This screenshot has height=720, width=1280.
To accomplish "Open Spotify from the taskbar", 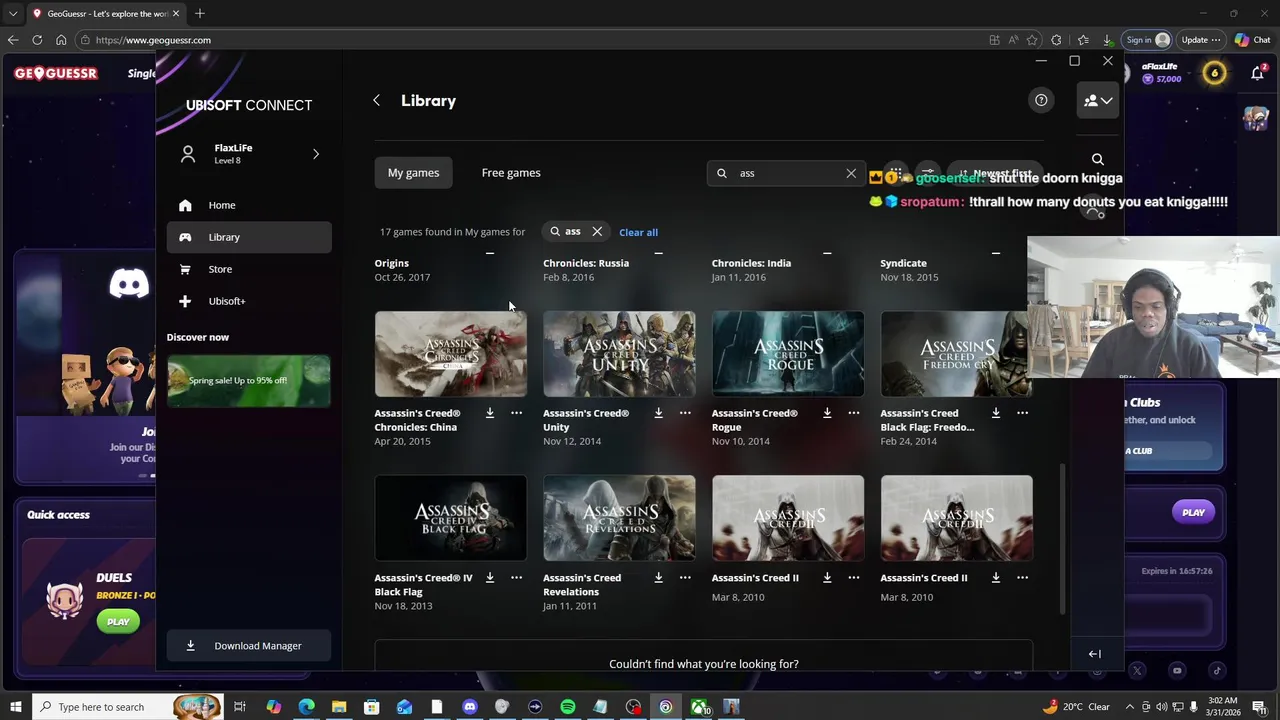I will pyautogui.click(x=567, y=707).
